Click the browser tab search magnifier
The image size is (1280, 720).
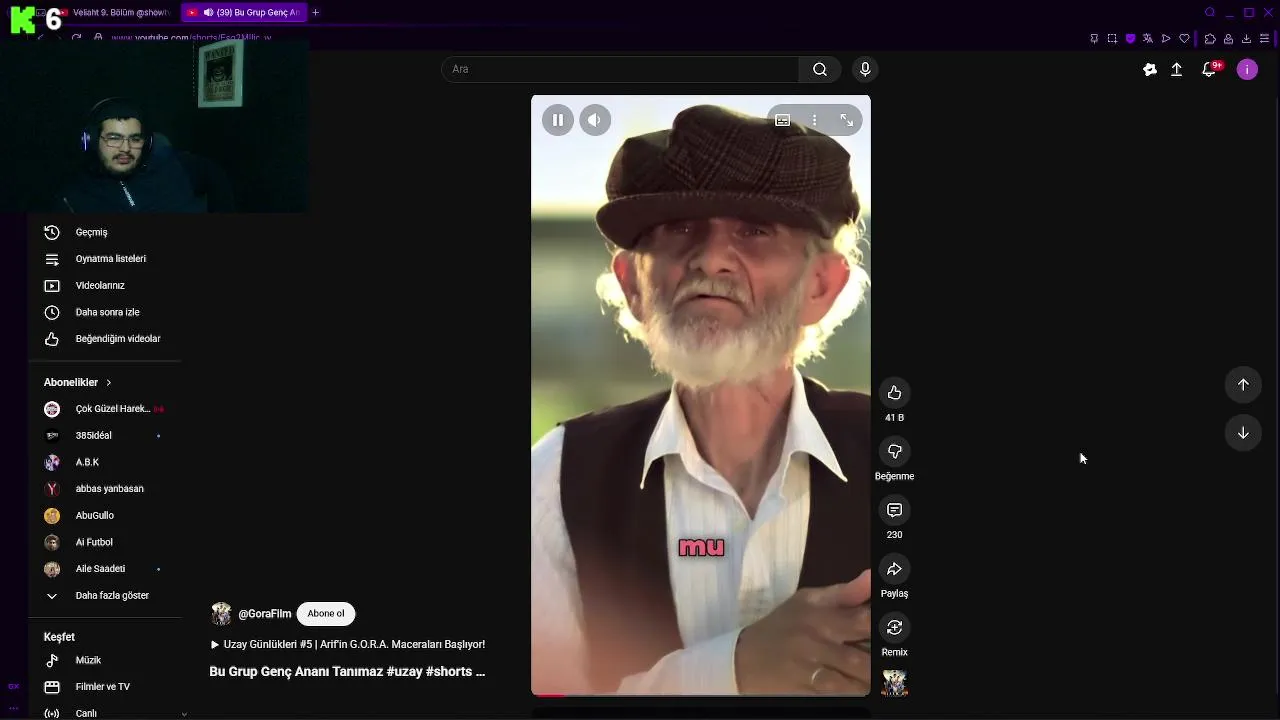(1210, 13)
